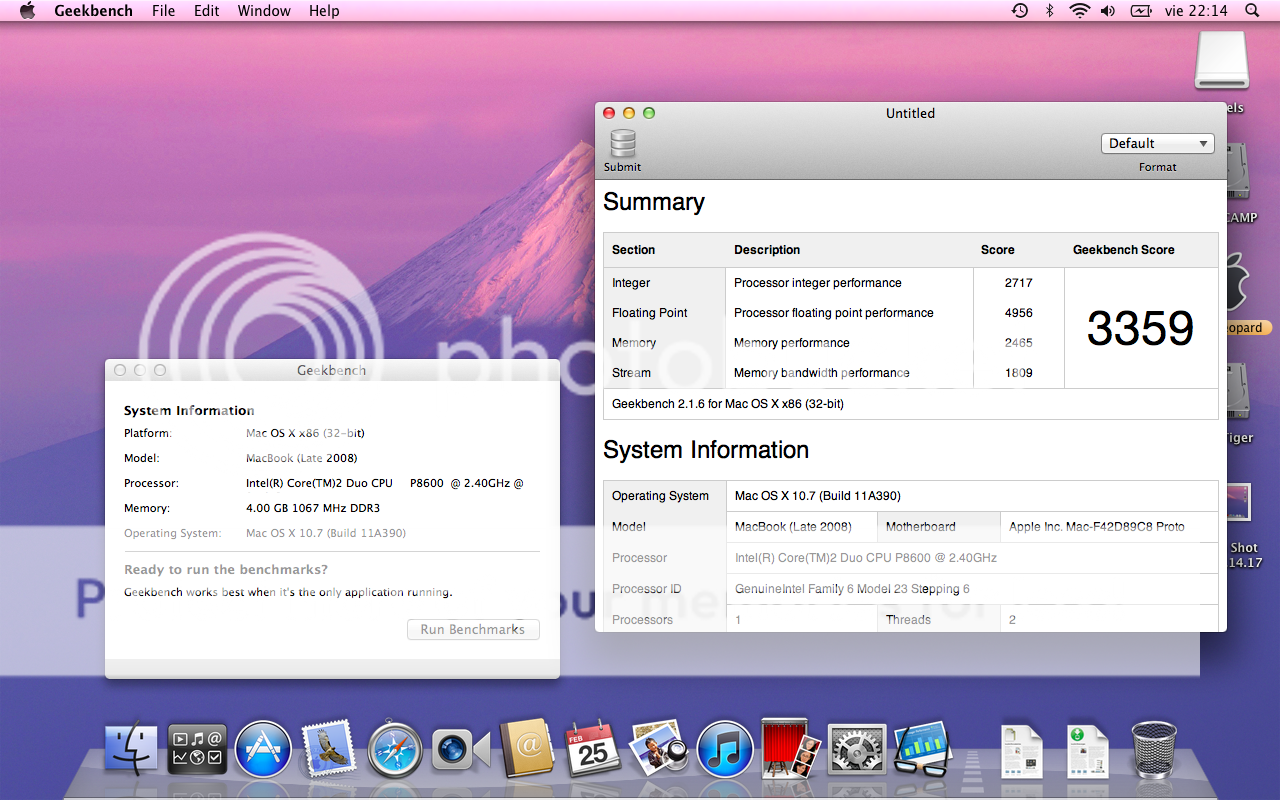The image size is (1280, 800).
Task: Click Run Benchmarks button
Action: pos(473,630)
